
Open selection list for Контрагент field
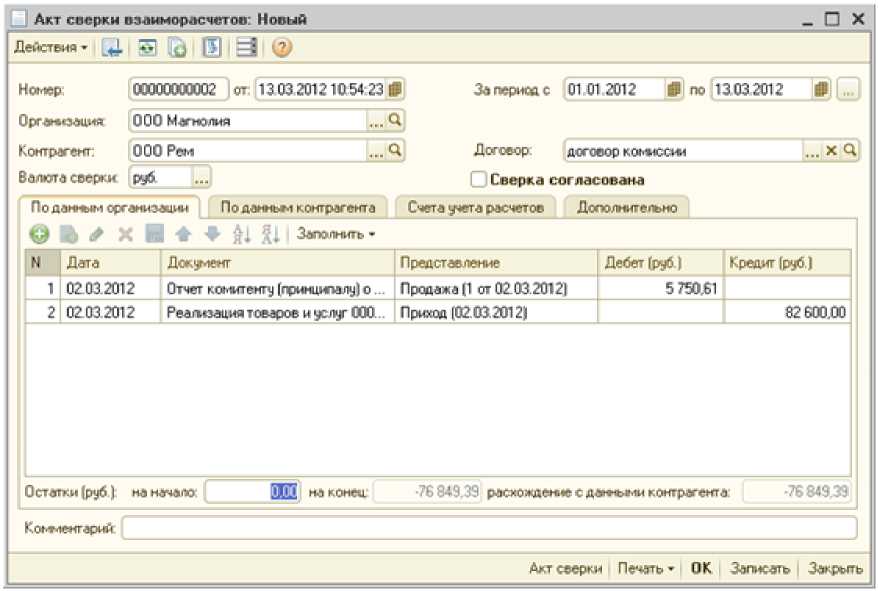[x=376, y=151]
